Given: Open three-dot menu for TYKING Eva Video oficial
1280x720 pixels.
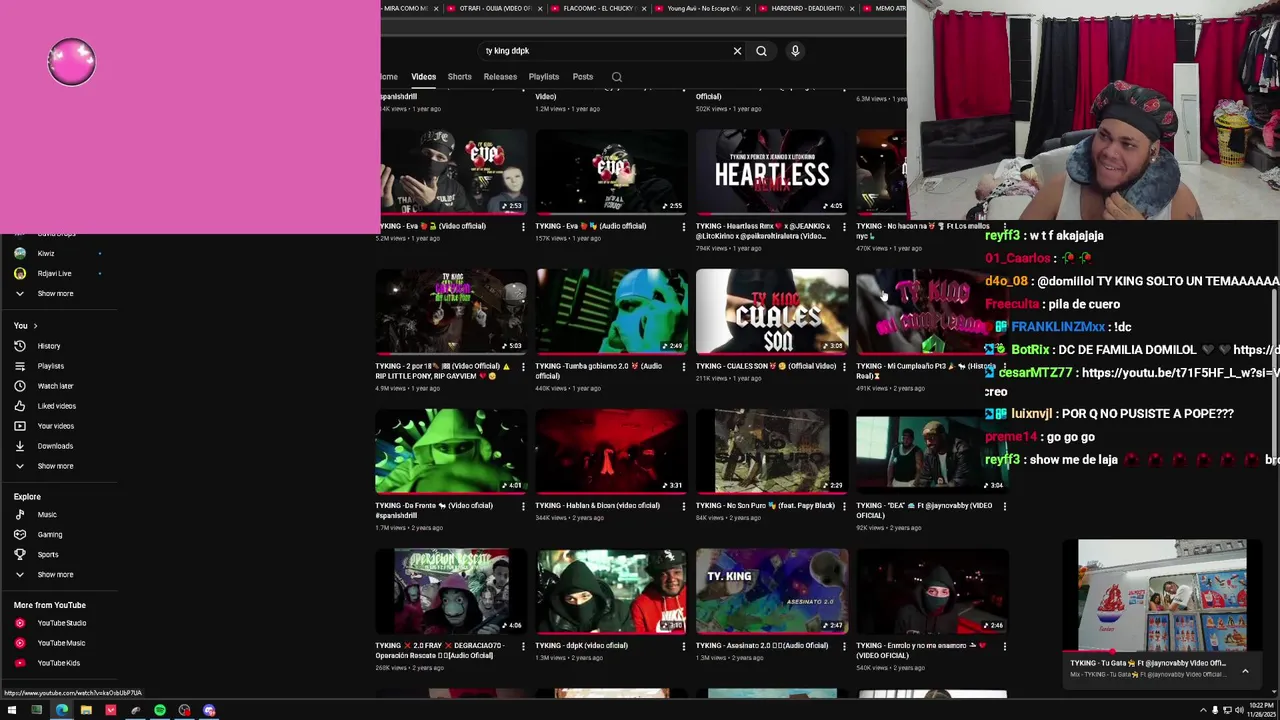Looking at the screenshot, I should 523,228.
